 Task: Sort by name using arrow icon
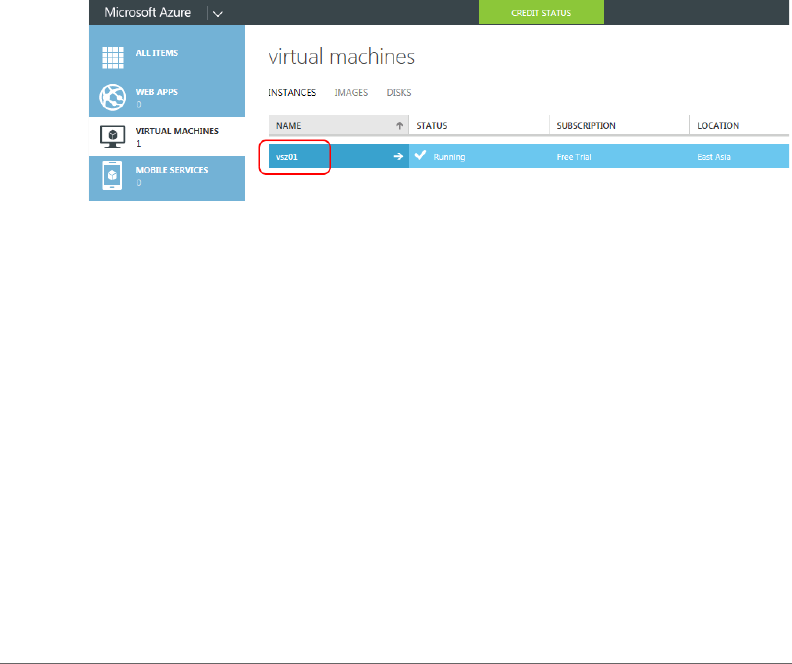pyautogui.click(x=400, y=126)
